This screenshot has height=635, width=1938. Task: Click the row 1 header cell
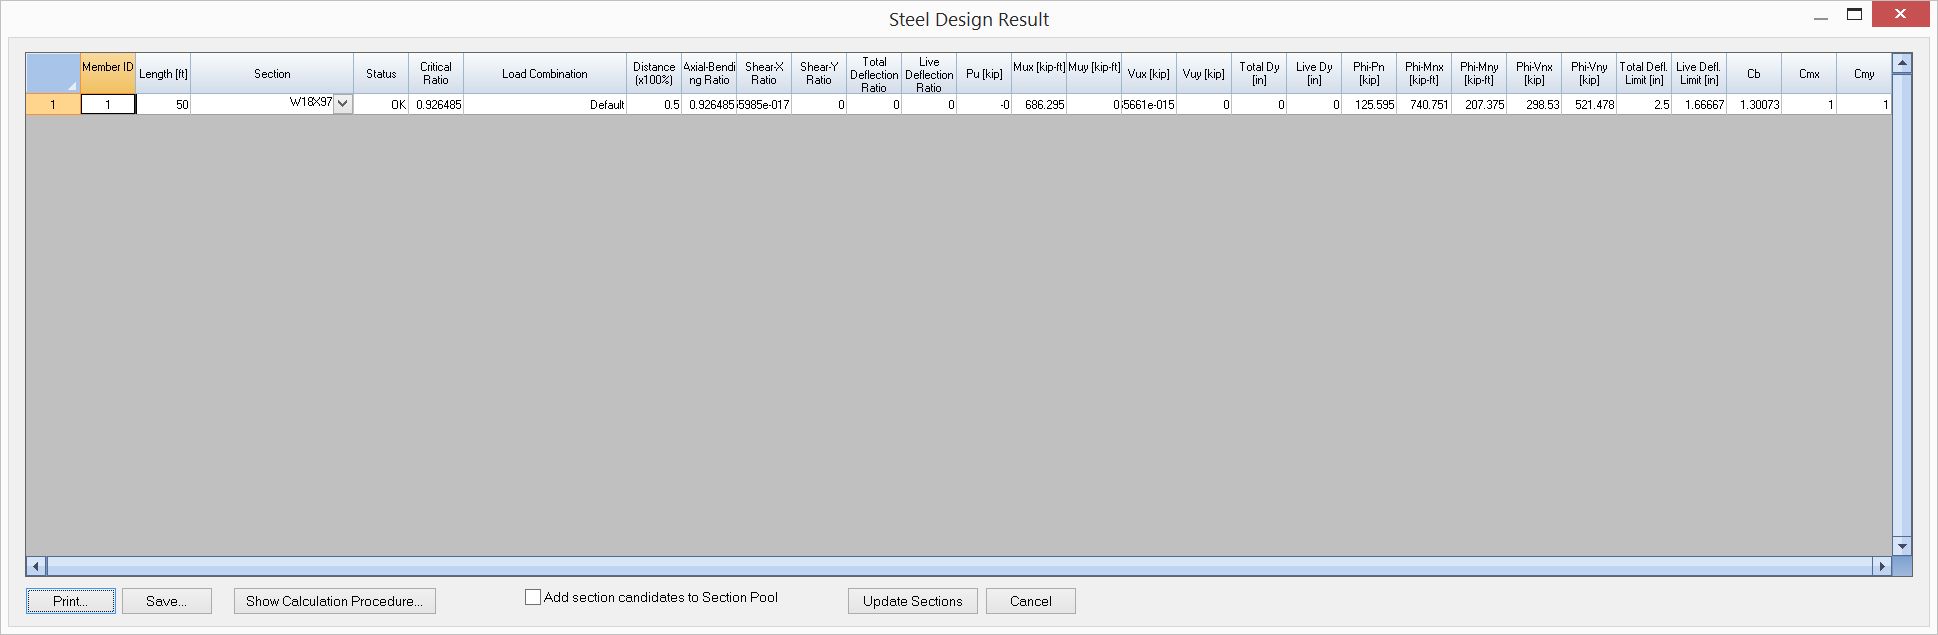point(53,104)
